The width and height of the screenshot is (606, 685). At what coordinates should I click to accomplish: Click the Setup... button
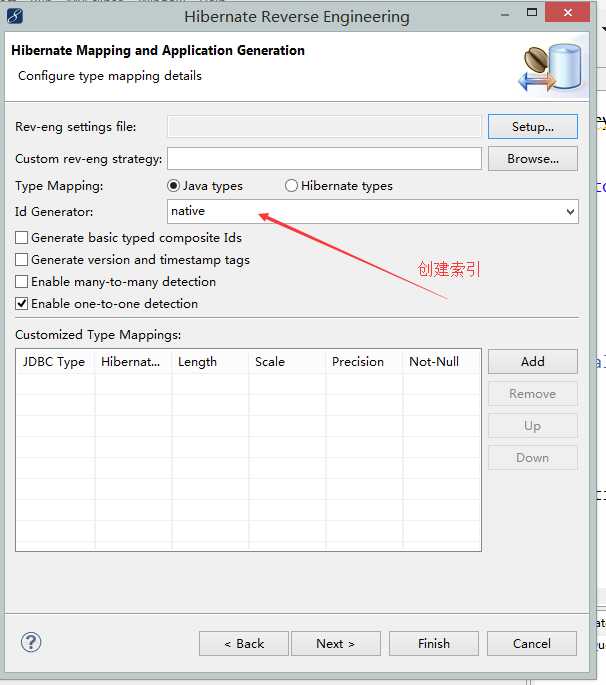point(533,127)
